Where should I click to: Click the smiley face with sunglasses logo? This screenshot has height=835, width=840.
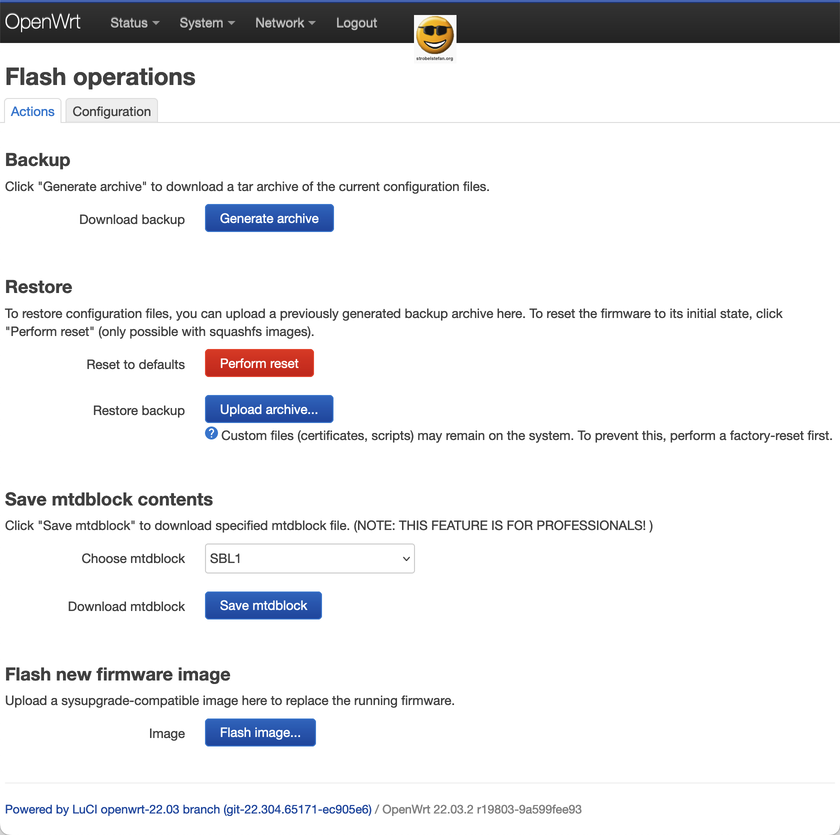[x=434, y=35]
